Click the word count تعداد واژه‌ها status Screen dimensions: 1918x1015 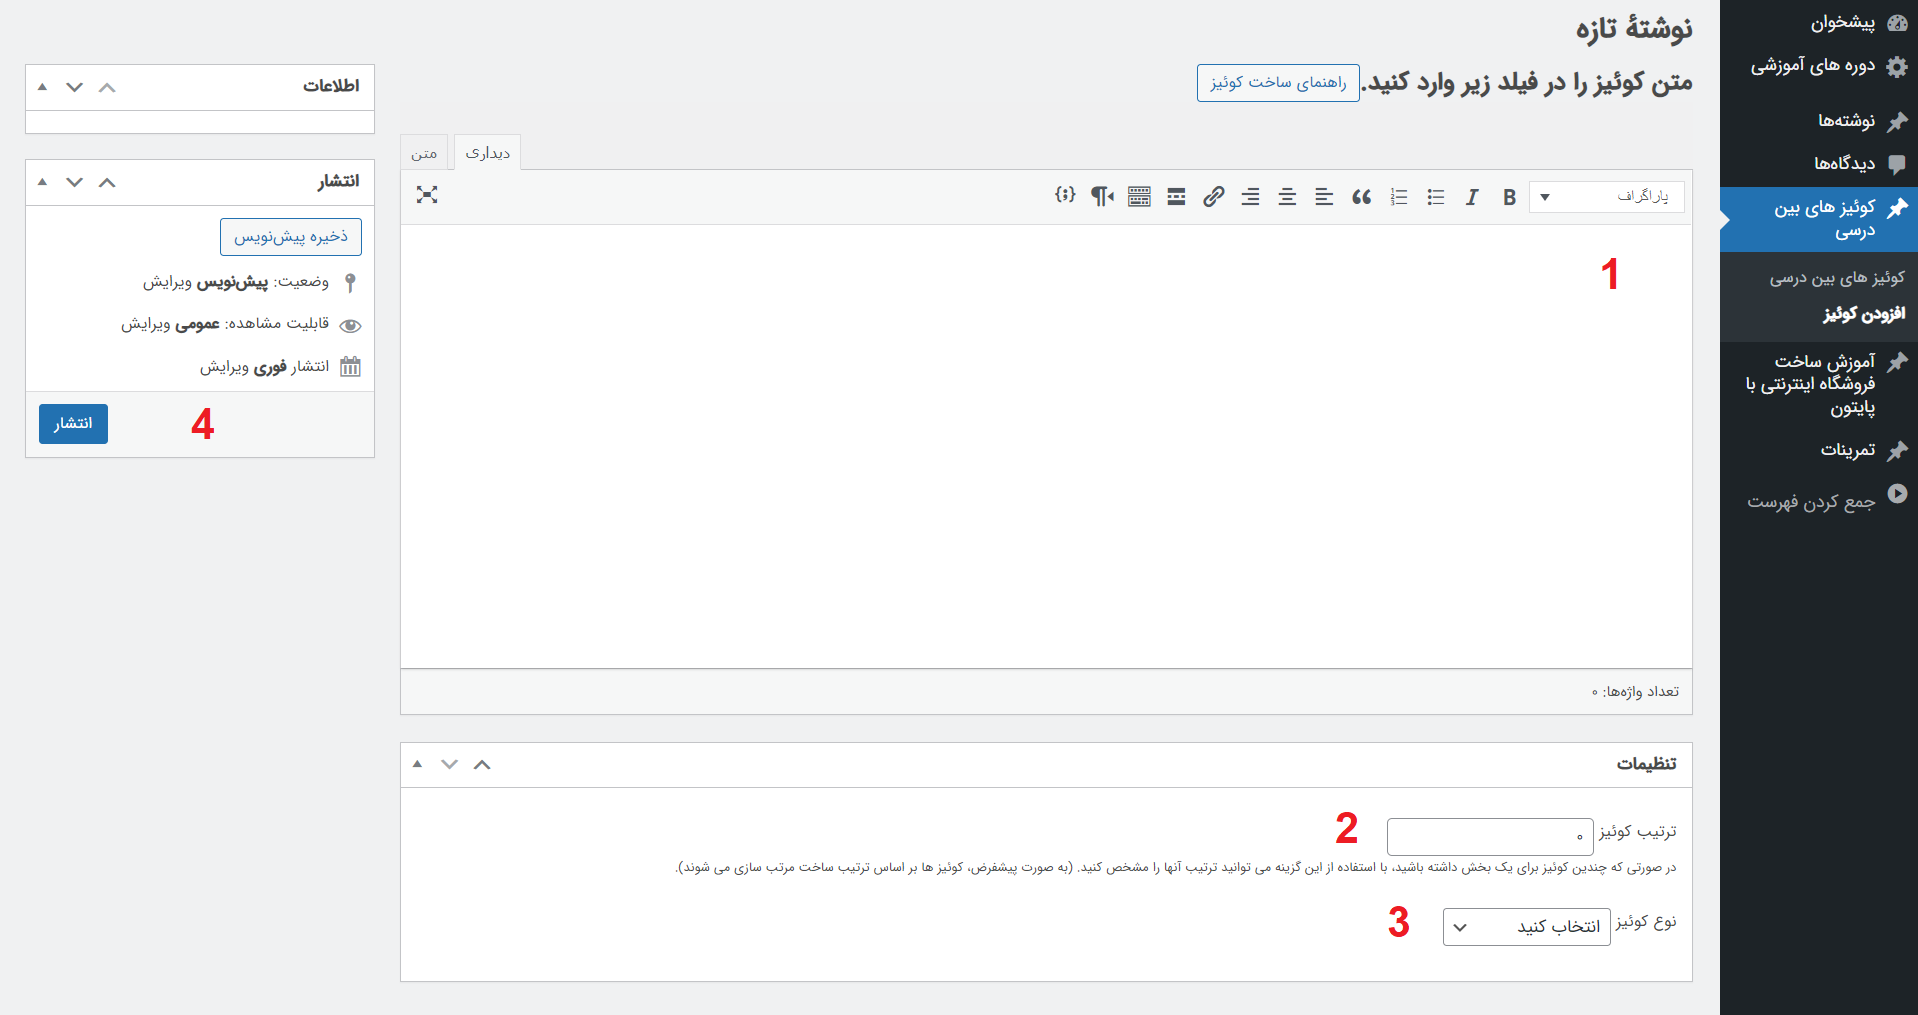(x=1635, y=692)
